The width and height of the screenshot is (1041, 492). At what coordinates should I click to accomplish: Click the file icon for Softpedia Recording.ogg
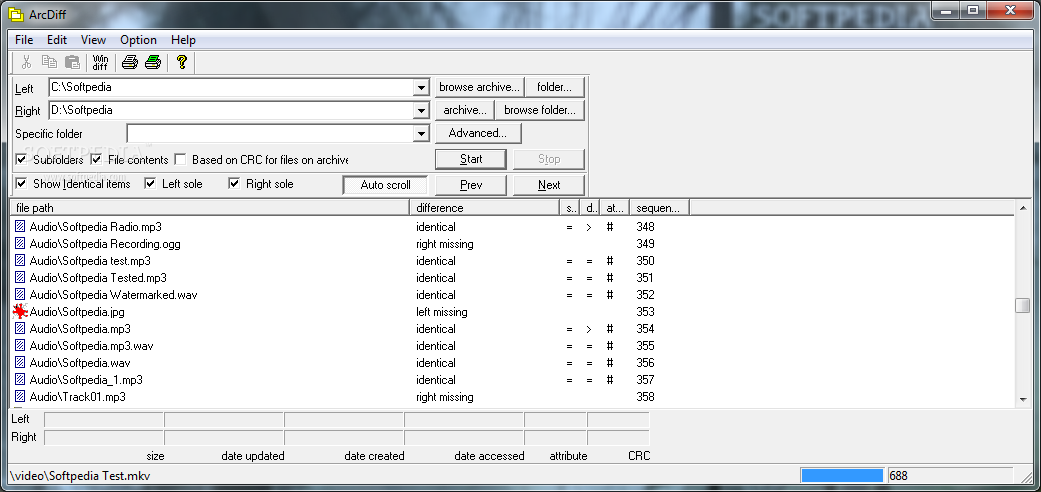click(x=20, y=244)
